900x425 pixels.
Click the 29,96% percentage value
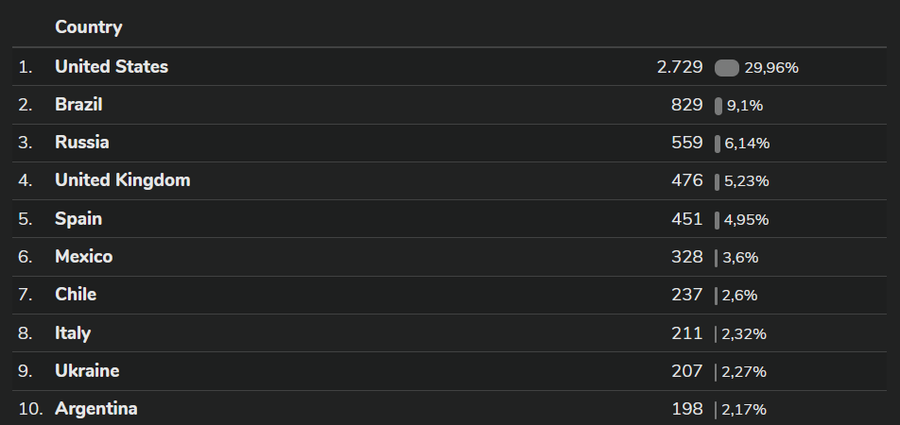tap(771, 68)
